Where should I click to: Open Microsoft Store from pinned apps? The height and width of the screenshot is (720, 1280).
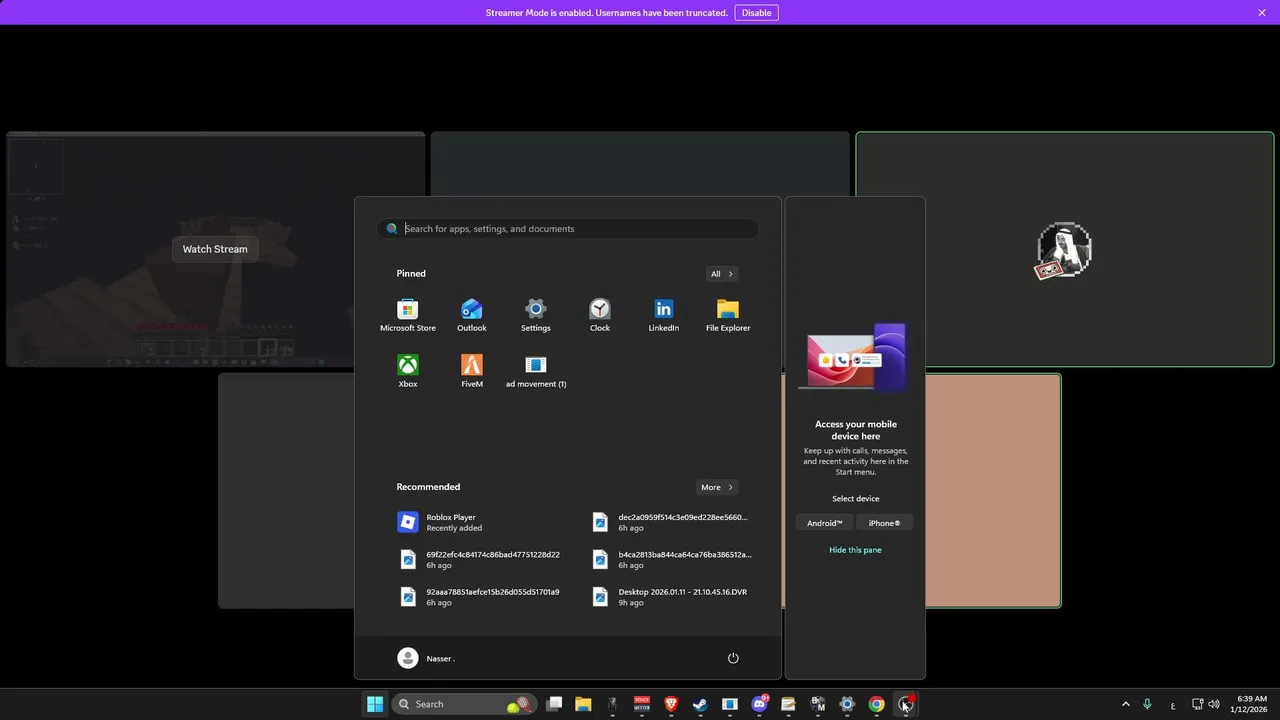pyautogui.click(x=407, y=316)
